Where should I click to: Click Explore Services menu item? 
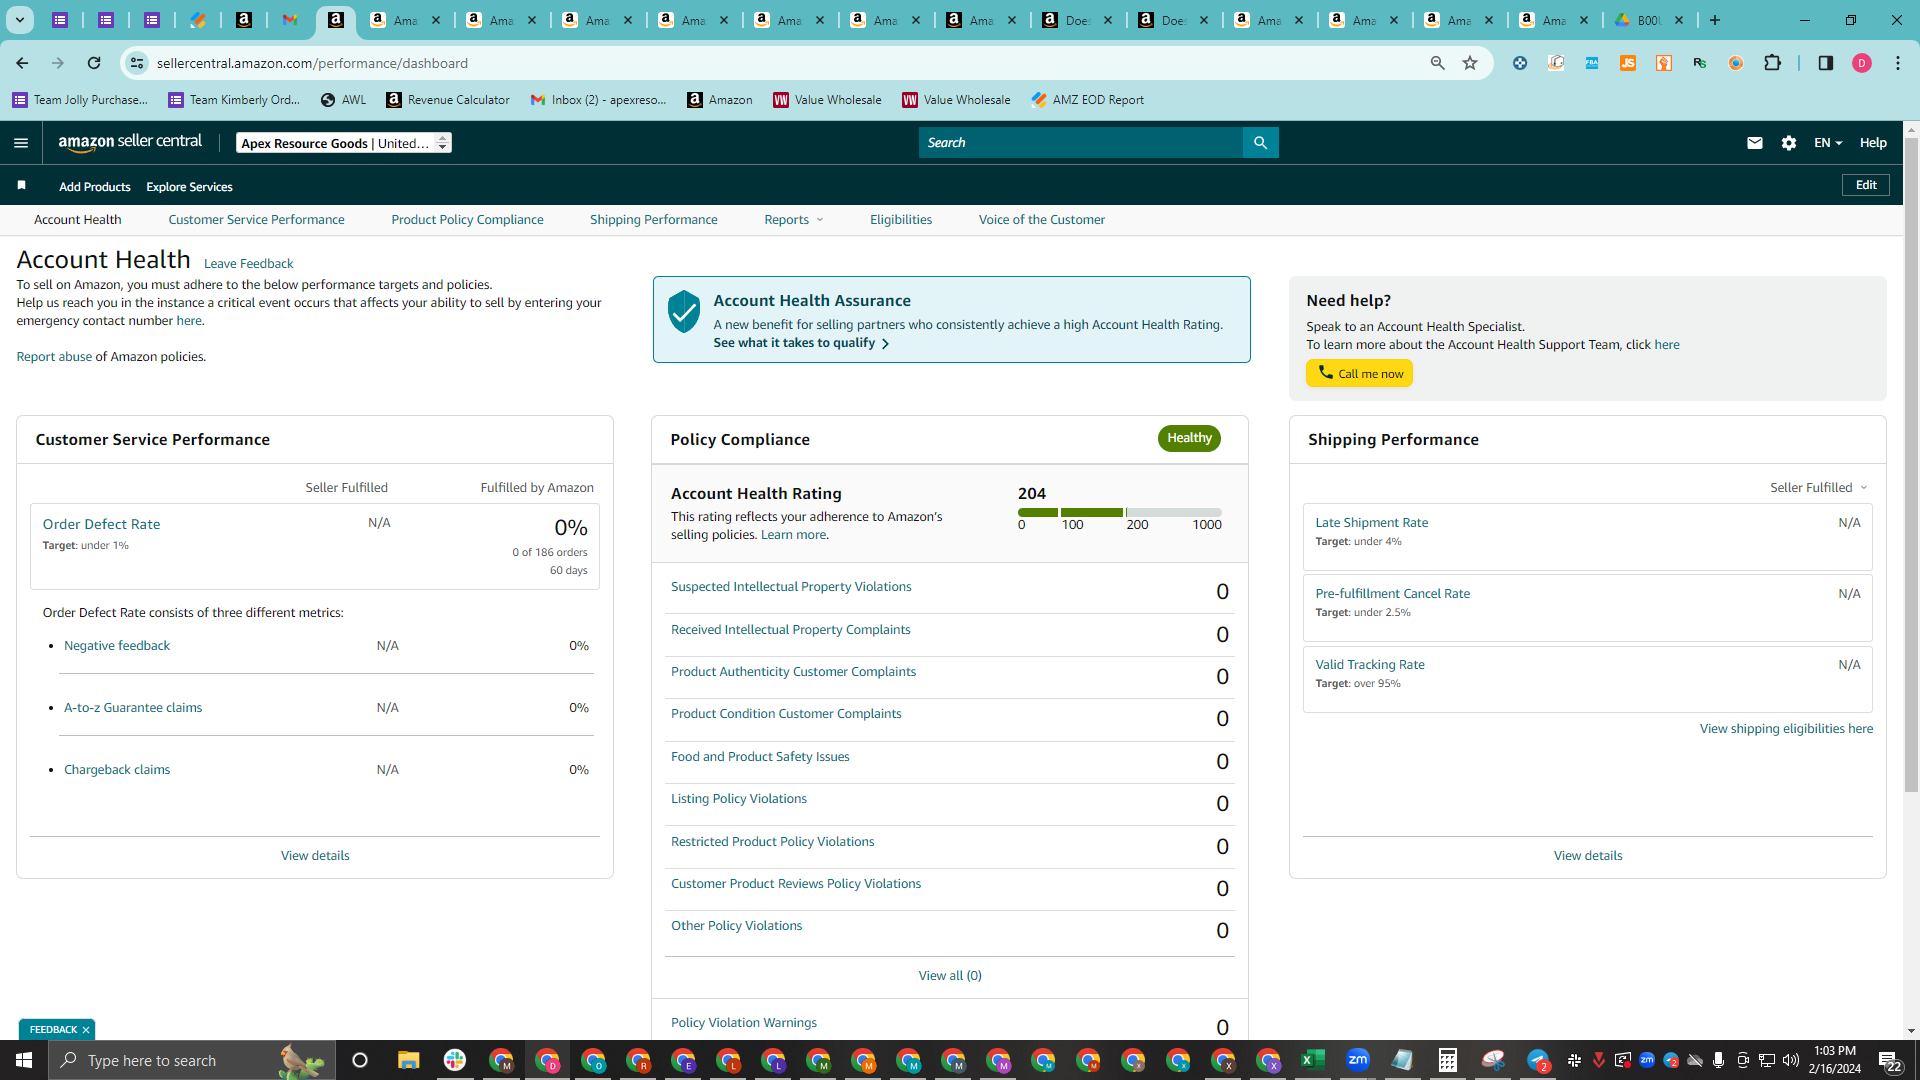coord(189,187)
